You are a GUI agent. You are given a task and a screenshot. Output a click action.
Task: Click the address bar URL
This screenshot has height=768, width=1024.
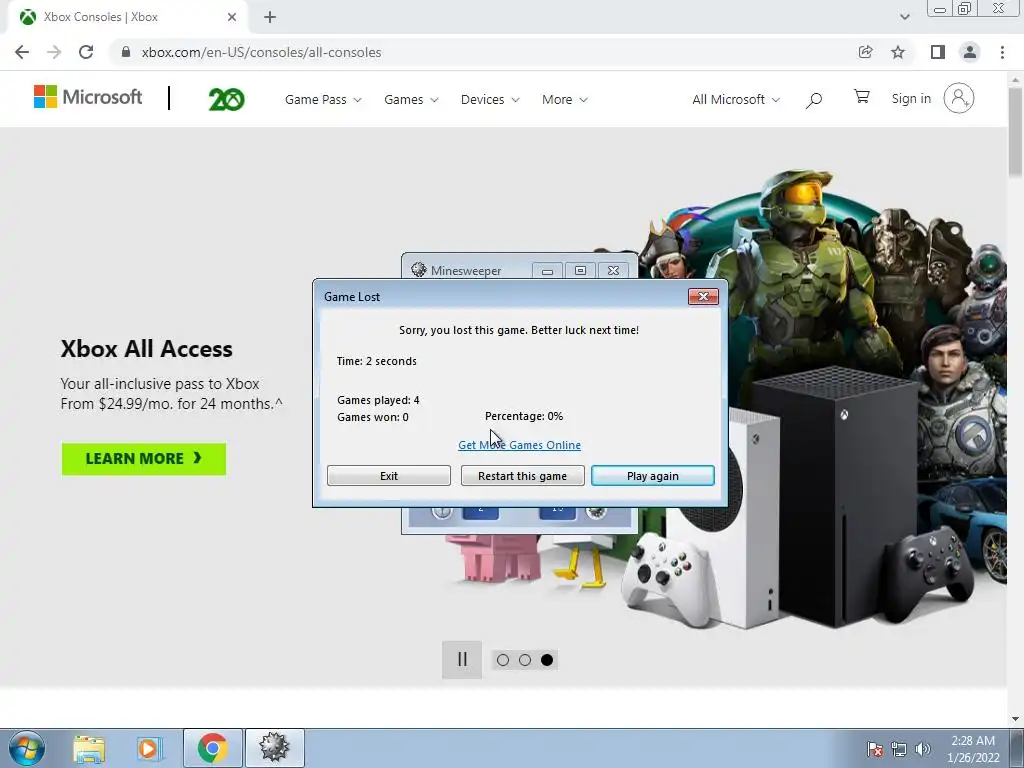click(x=261, y=52)
